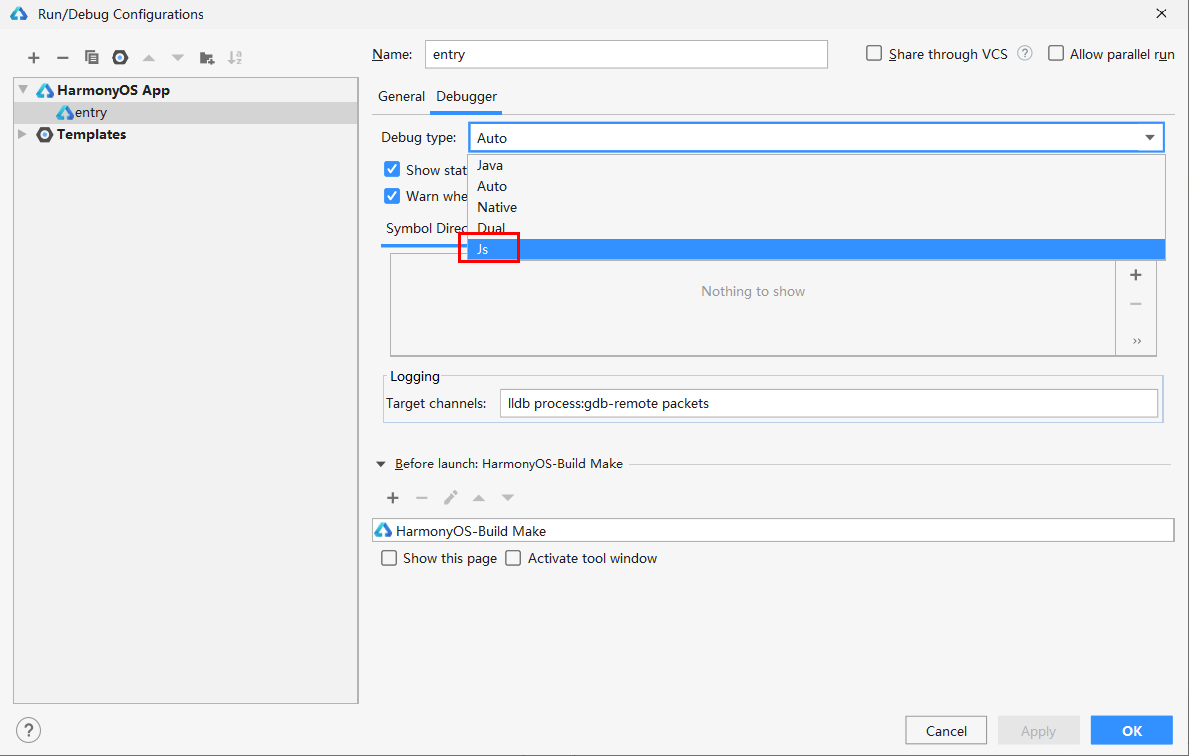Uncheck the Show stat… checkbox
The width and height of the screenshot is (1189, 756).
[392, 170]
